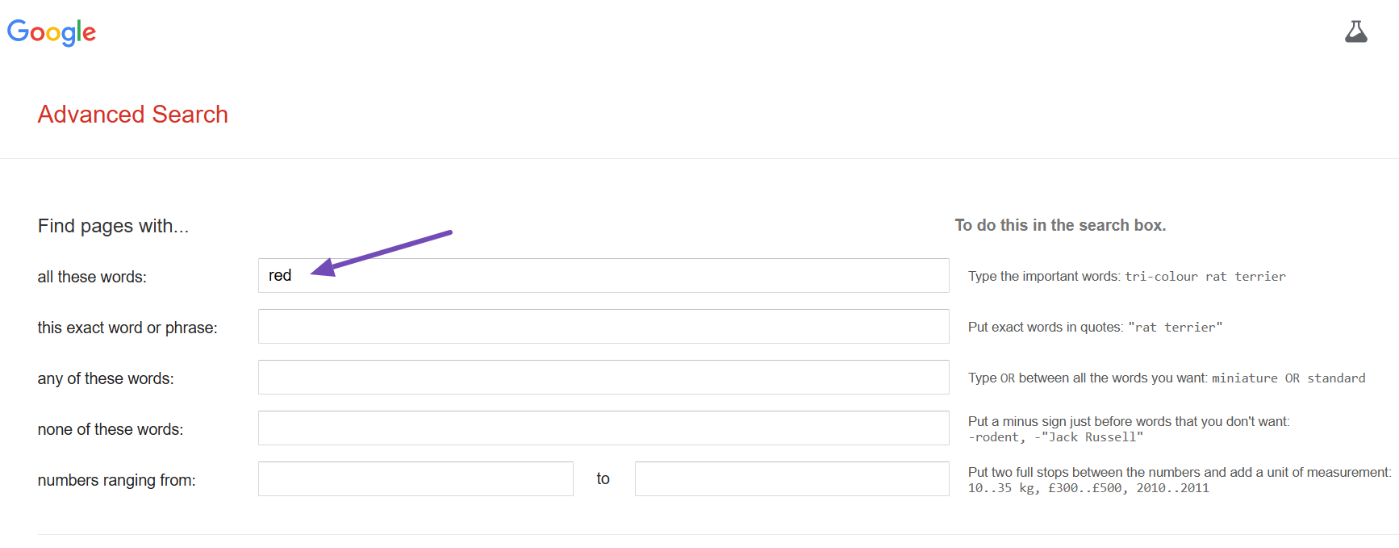Click 'To do this in the search box' heading
The image size is (1399, 548).
pos(1060,226)
